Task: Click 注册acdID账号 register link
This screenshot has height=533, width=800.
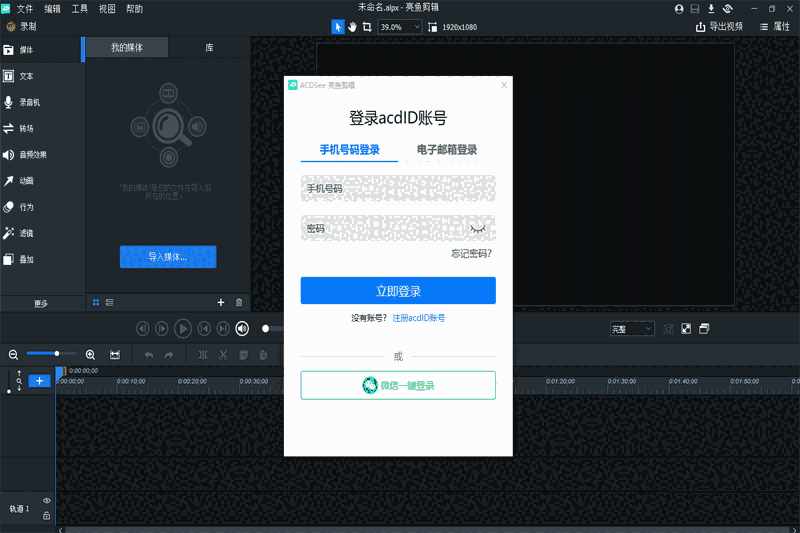Action: 418,318
